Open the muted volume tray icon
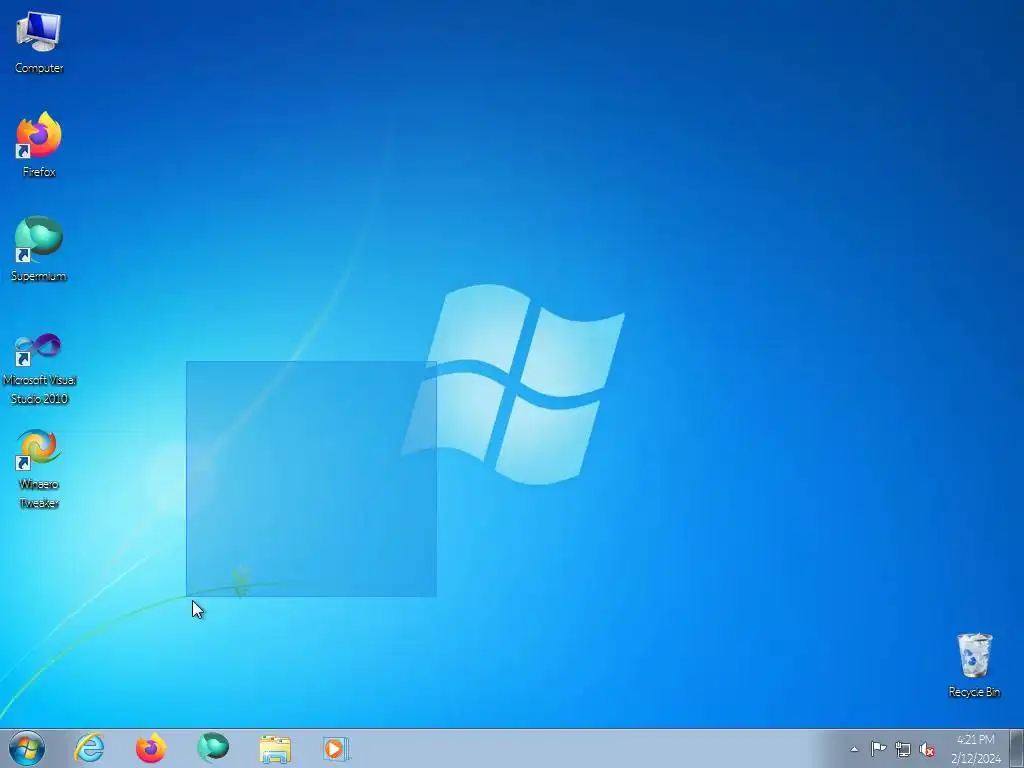 click(927, 749)
